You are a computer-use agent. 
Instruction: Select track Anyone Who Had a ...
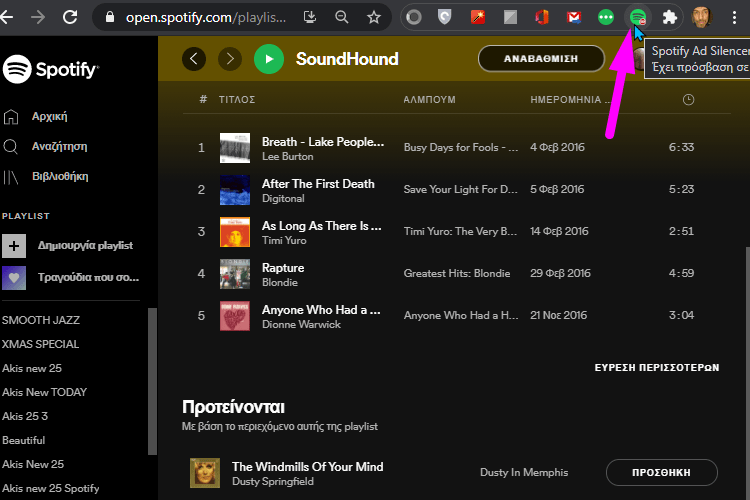(x=321, y=310)
